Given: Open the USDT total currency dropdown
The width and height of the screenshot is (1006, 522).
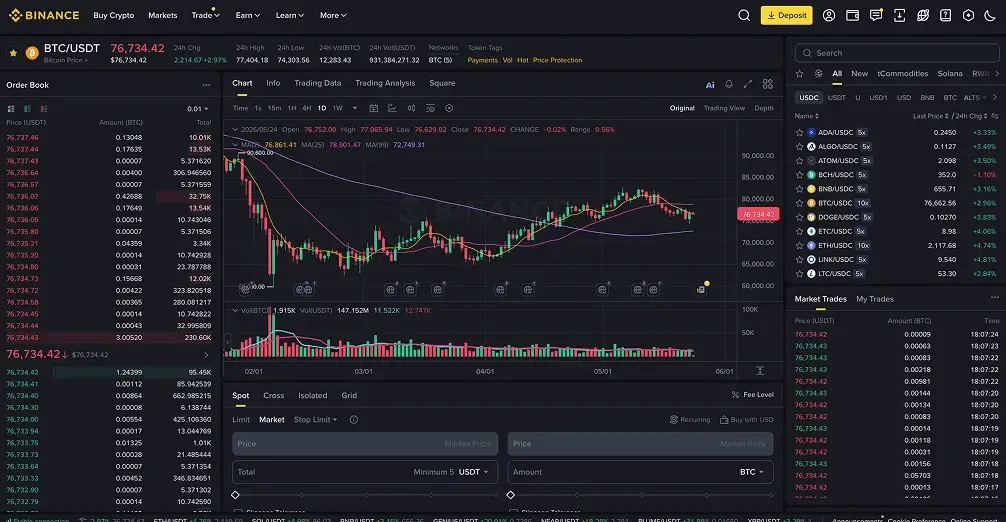Looking at the screenshot, I should [473, 472].
